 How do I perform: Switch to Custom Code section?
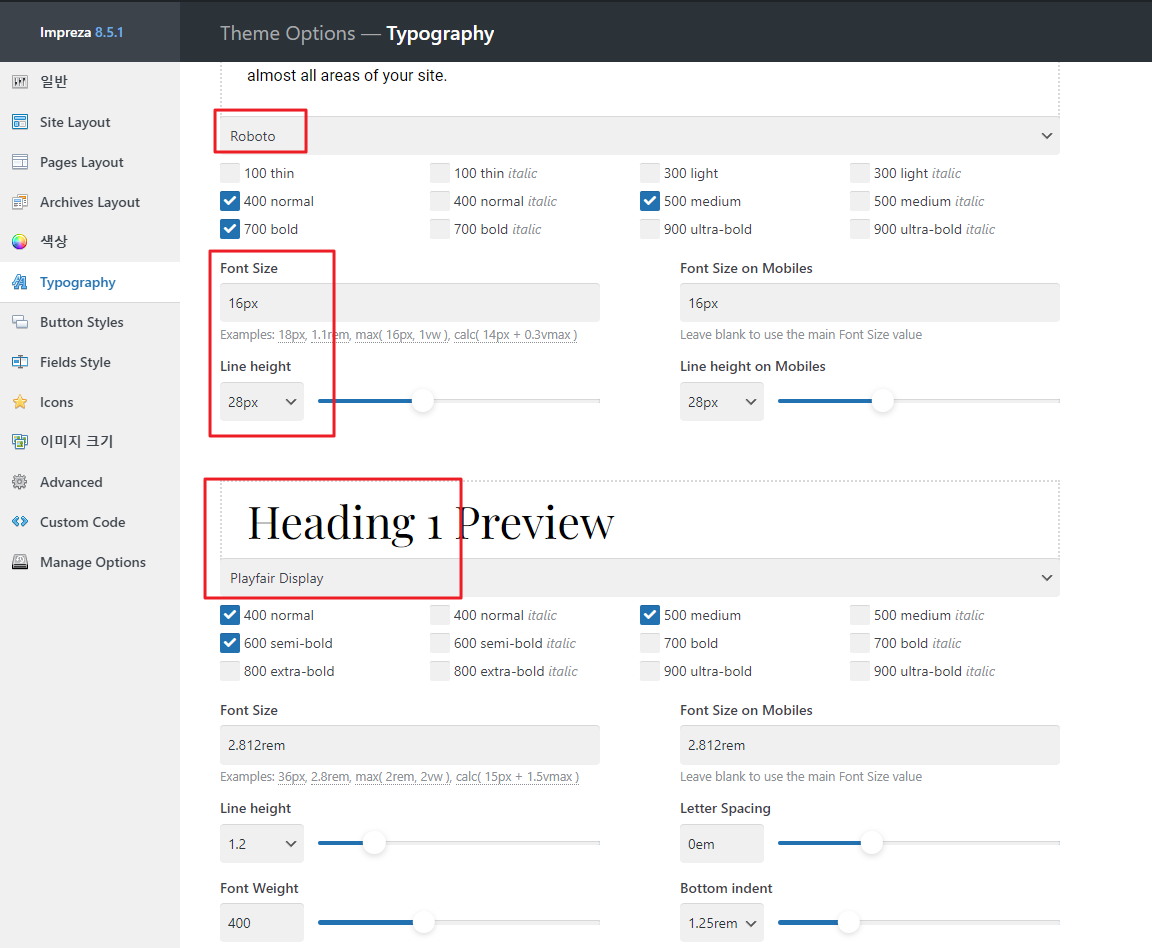90,522
